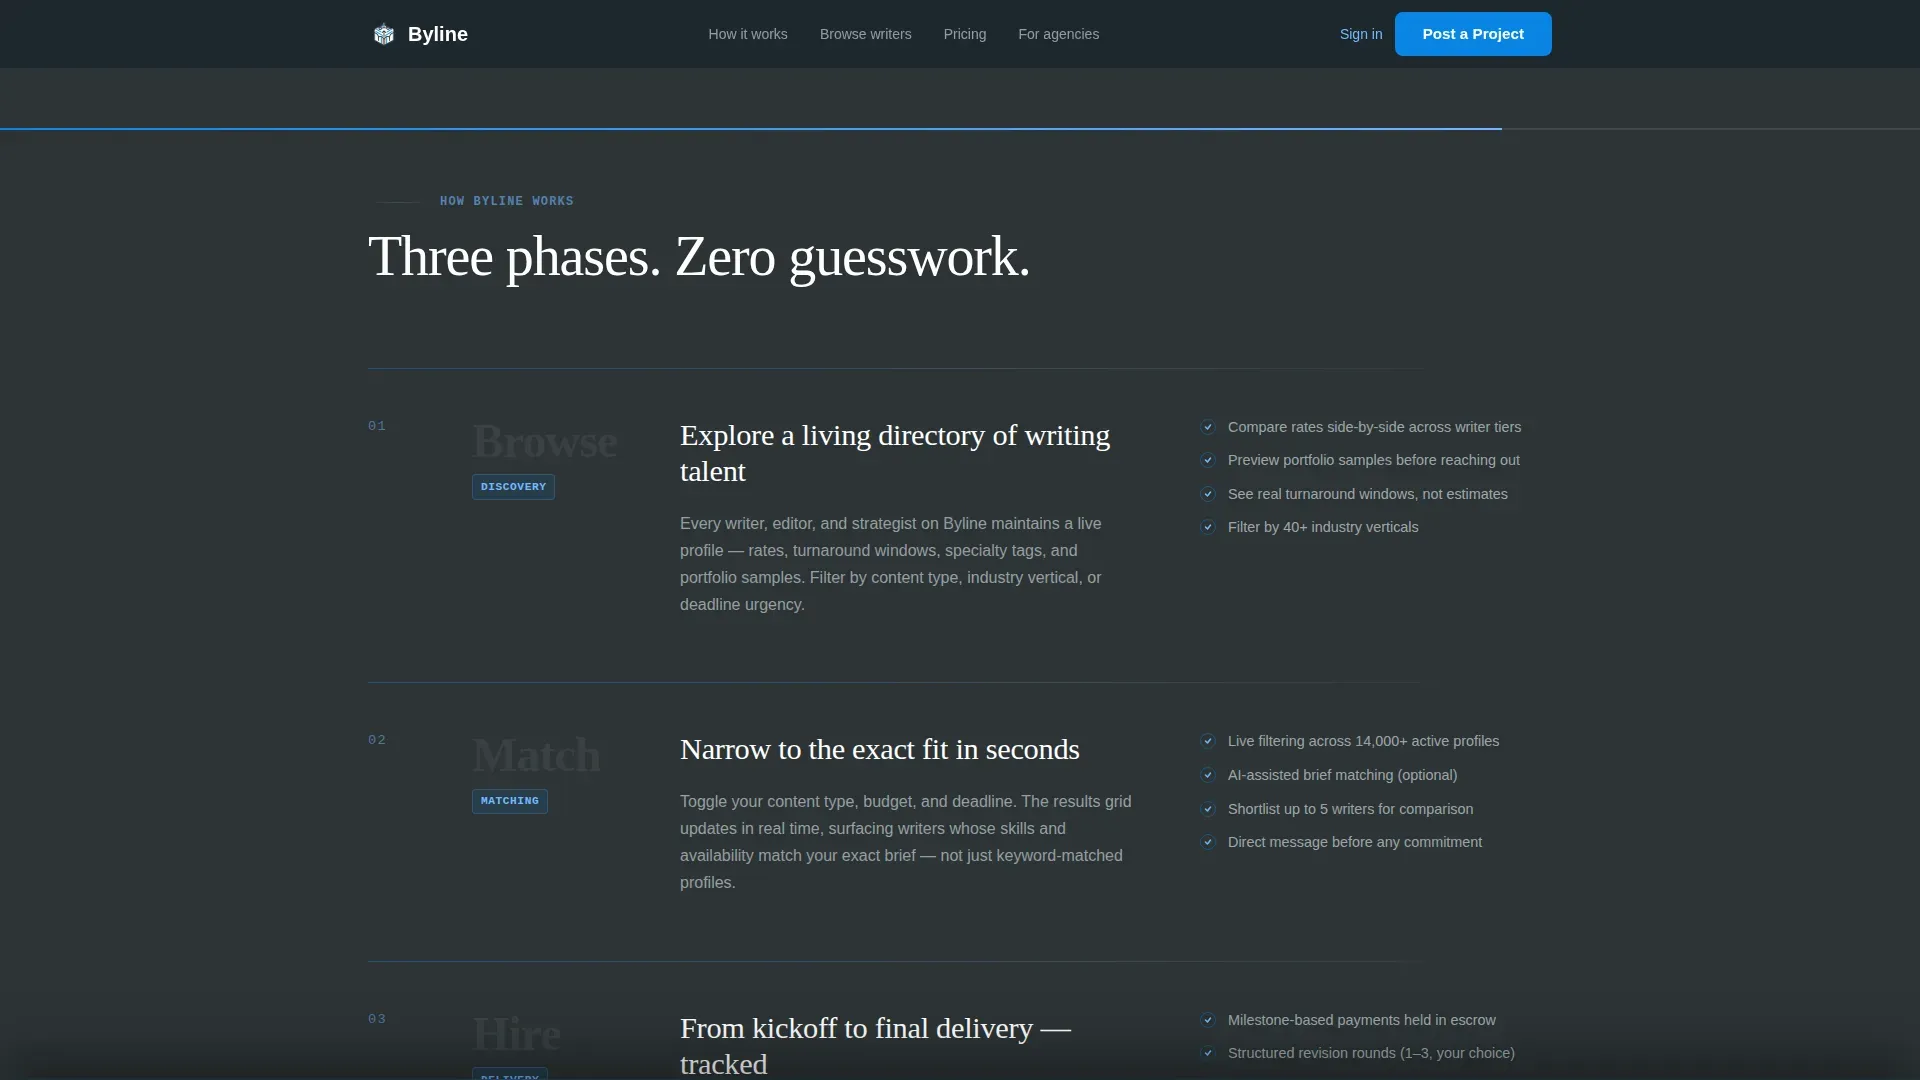Click the Three phases. Zero guesswork. heading
This screenshot has width=1920, height=1080.
(x=699, y=257)
